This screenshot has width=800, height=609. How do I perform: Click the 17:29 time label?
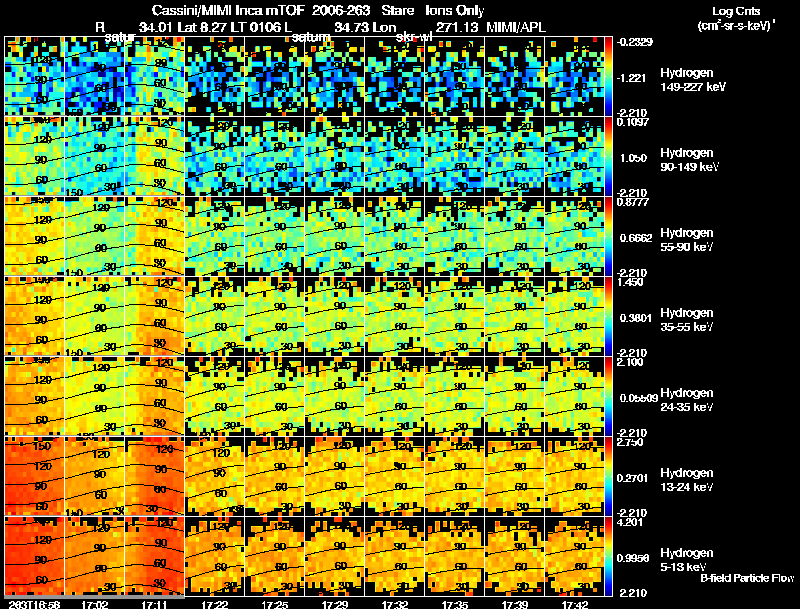pyautogui.click(x=335, y=604)
